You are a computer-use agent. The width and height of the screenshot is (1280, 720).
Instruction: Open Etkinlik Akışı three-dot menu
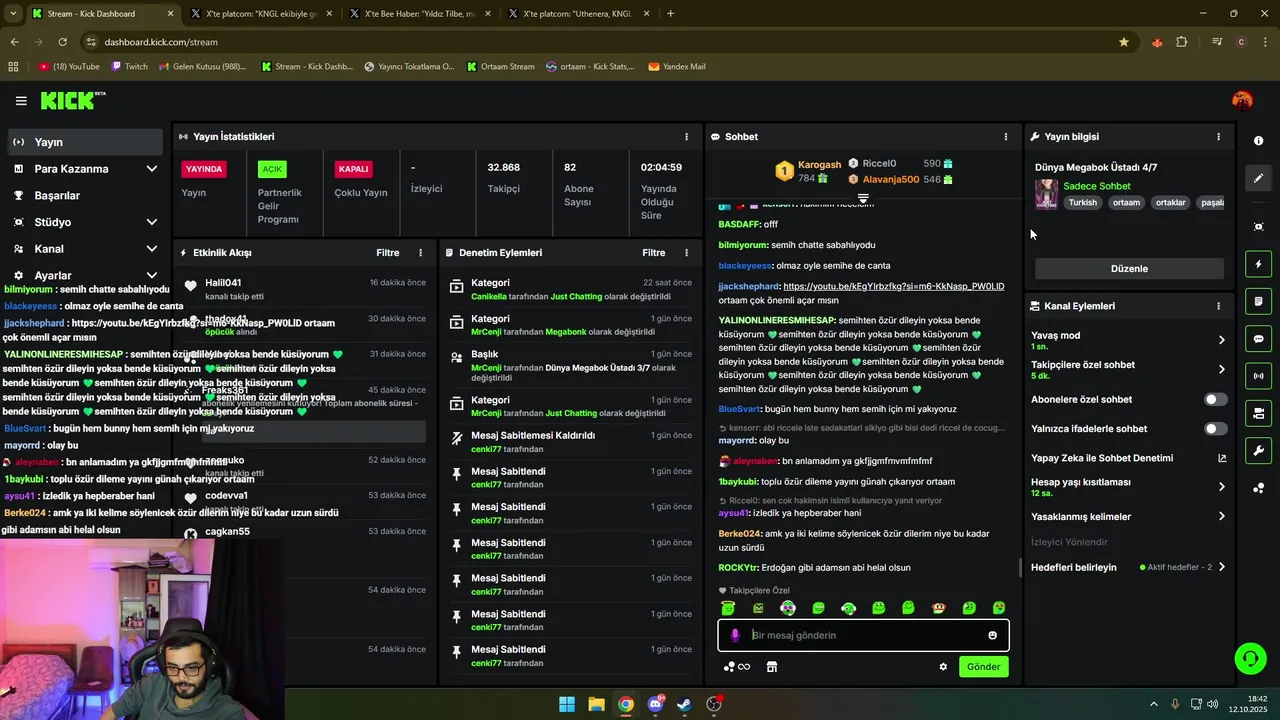(420, 253)
